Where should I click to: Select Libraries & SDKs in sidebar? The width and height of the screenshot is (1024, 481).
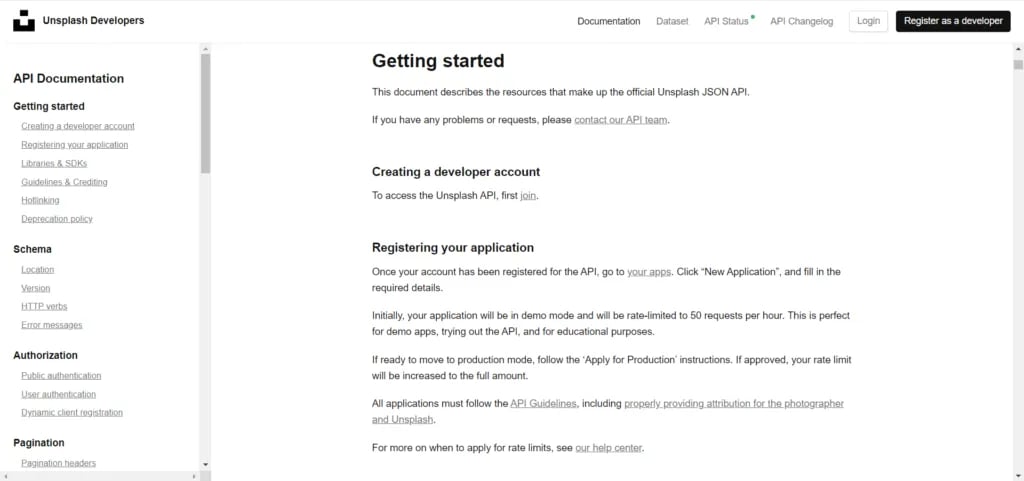tap(54, 163)
